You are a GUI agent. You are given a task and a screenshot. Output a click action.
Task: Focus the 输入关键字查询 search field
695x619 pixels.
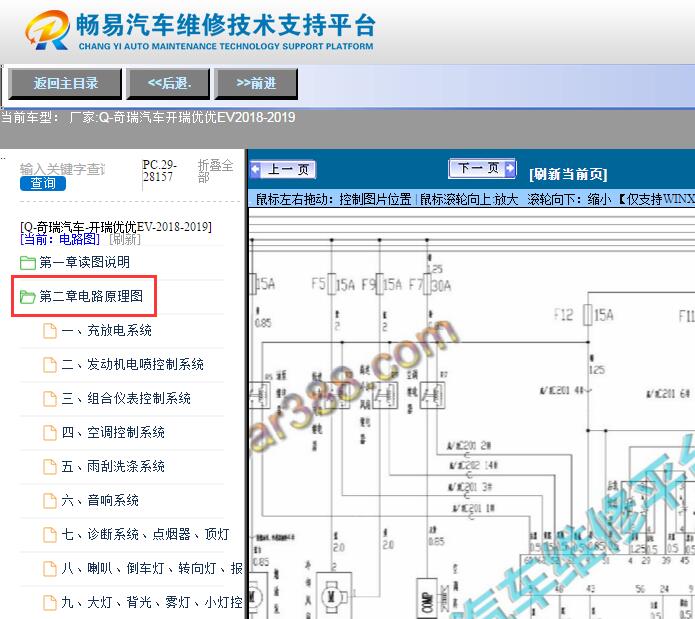(62, 169)
